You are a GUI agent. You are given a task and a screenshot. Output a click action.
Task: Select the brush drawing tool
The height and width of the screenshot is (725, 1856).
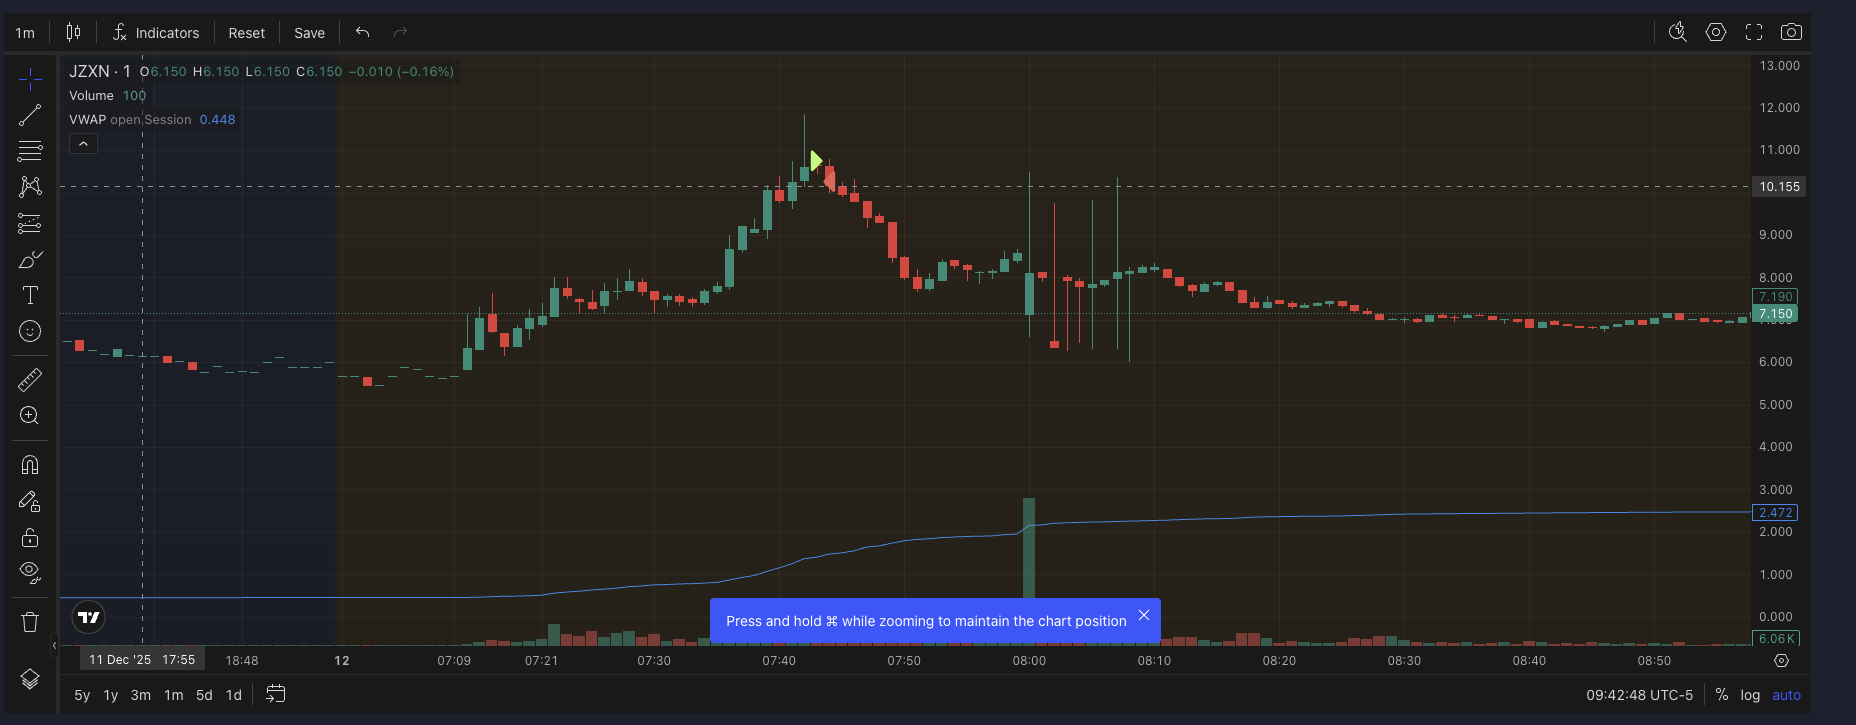coord(30,260)
